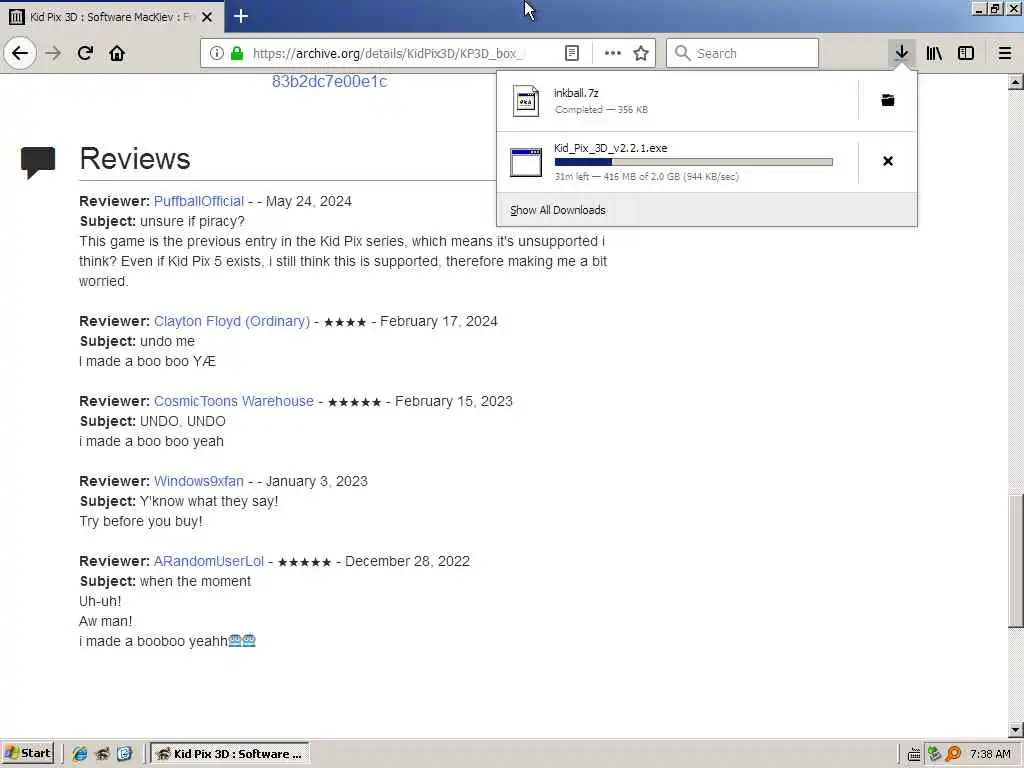Click the green secure connection padlock
Screen dimensions: 1024x768
[x=237, y=53]
